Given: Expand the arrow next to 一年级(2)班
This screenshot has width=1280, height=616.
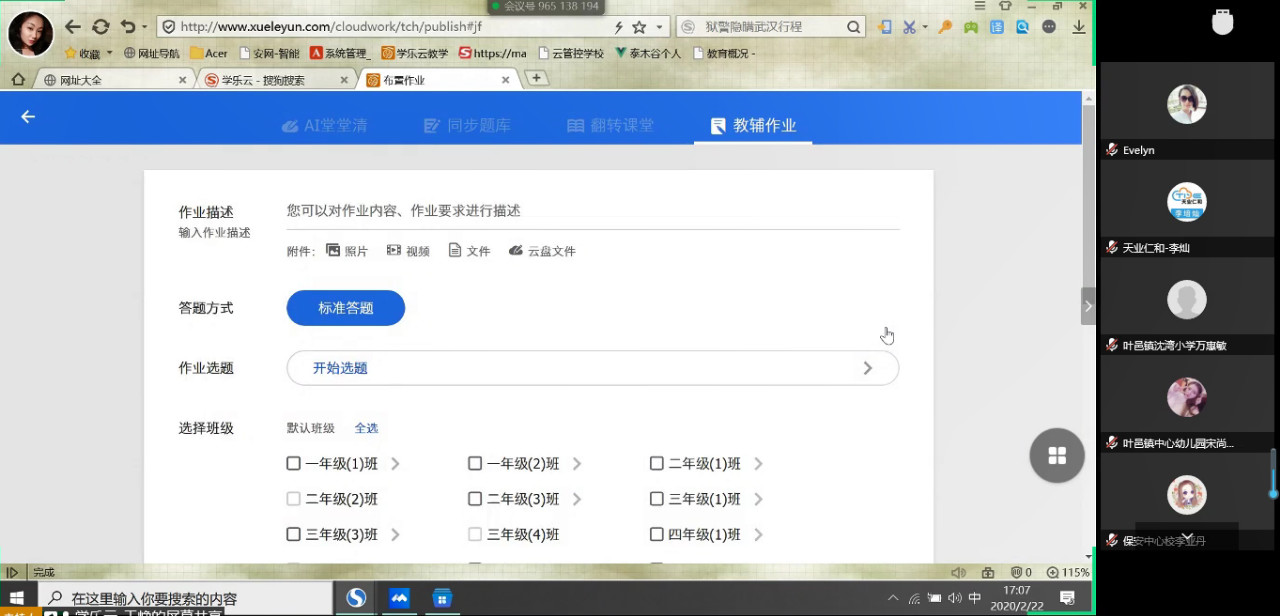Looking at the screenshot, I should coord(577,464).
